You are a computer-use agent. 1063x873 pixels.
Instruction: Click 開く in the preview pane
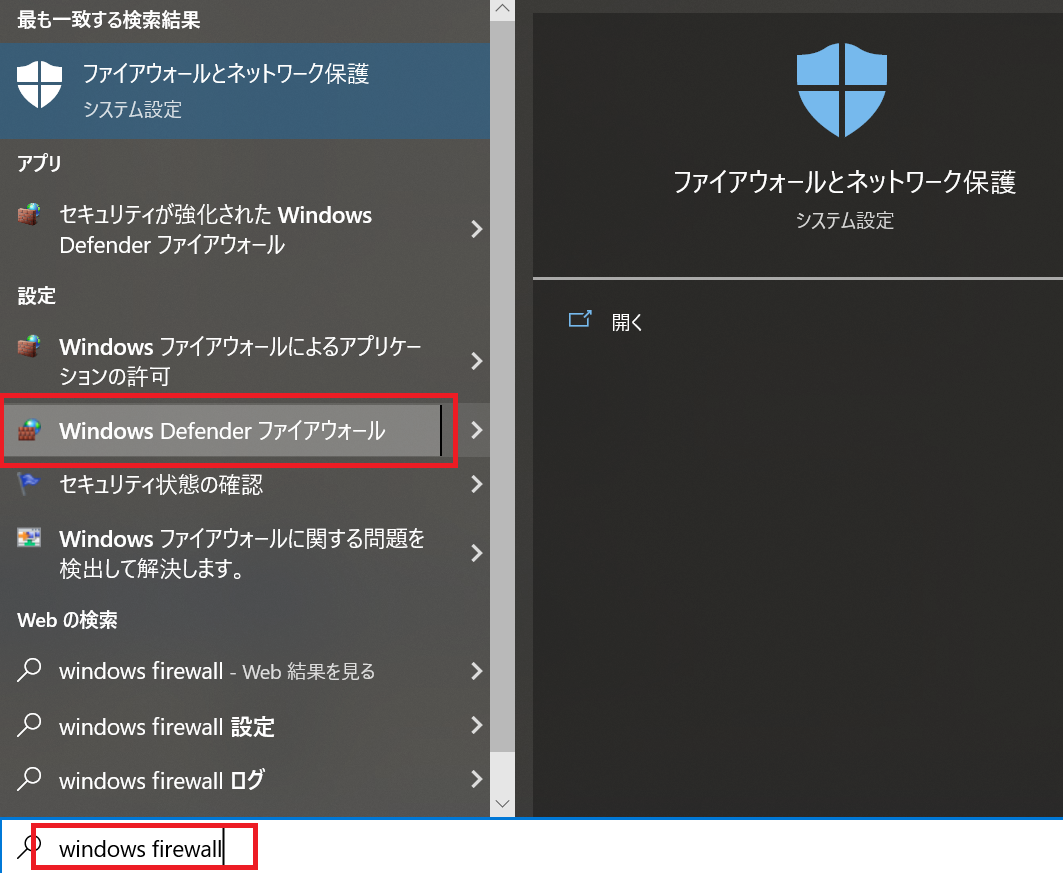(626, 322)
